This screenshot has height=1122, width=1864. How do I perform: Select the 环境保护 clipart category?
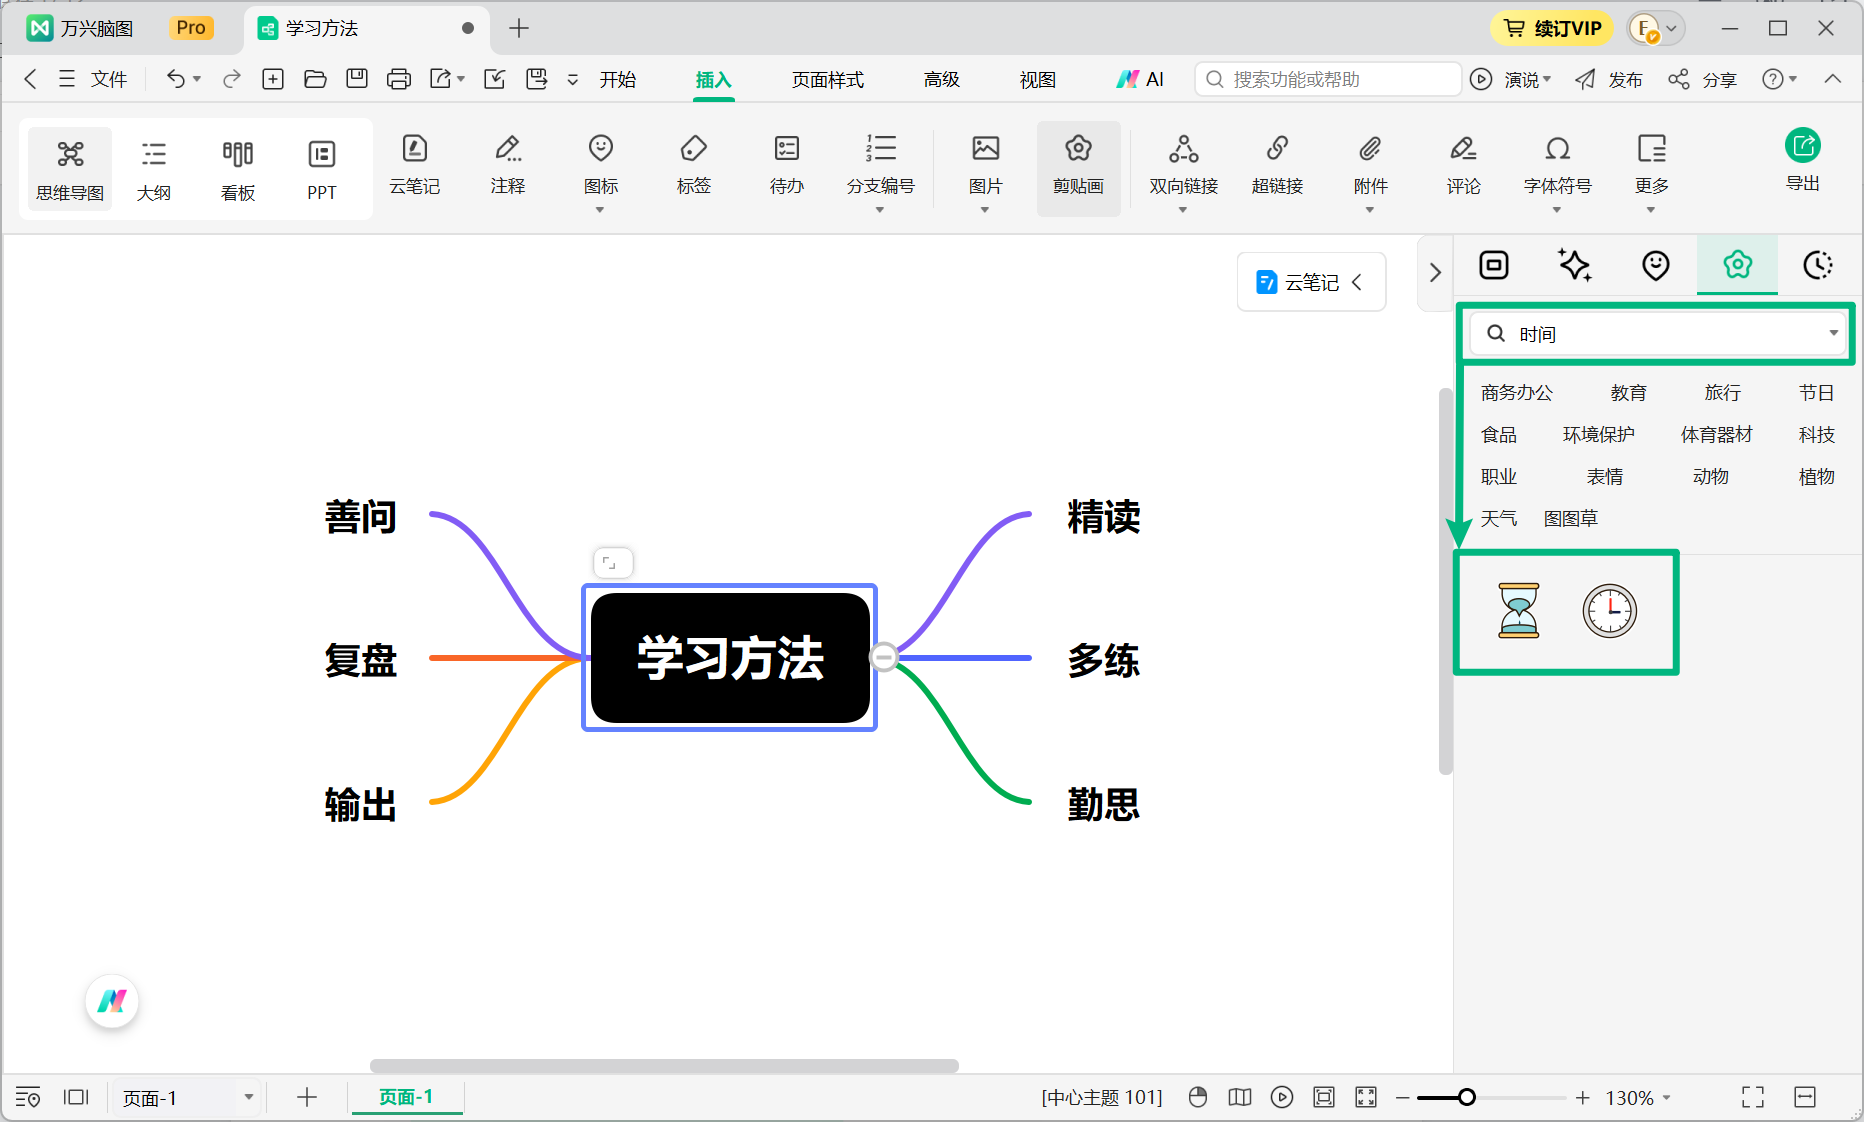(x=1598, y=435)
